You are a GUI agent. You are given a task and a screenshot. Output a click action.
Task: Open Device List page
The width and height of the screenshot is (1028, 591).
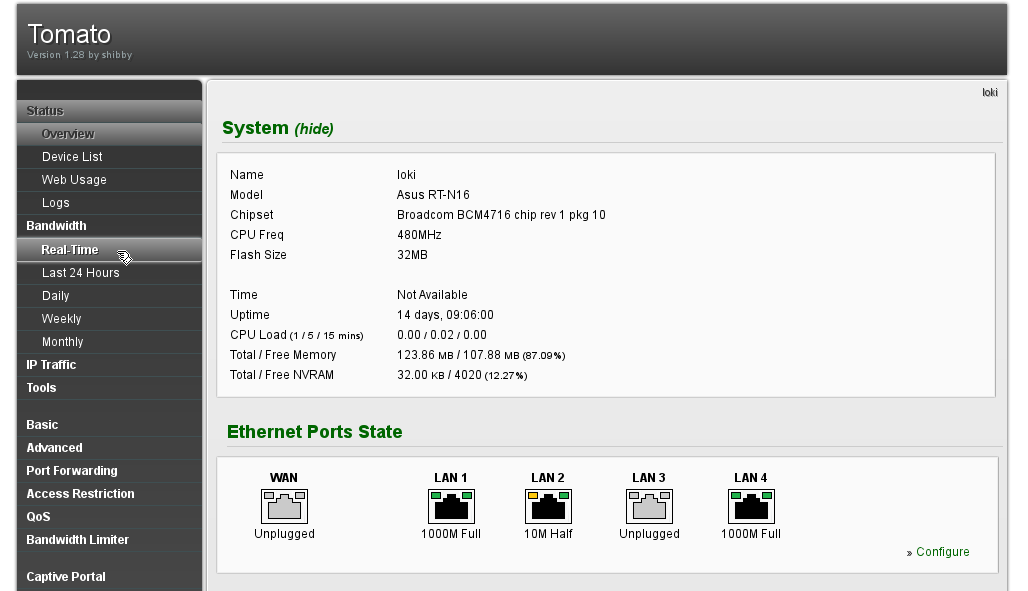109,157
